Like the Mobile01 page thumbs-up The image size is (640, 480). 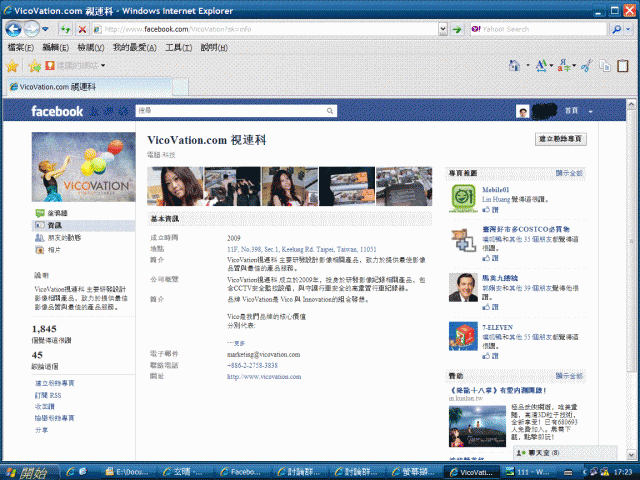490,209
